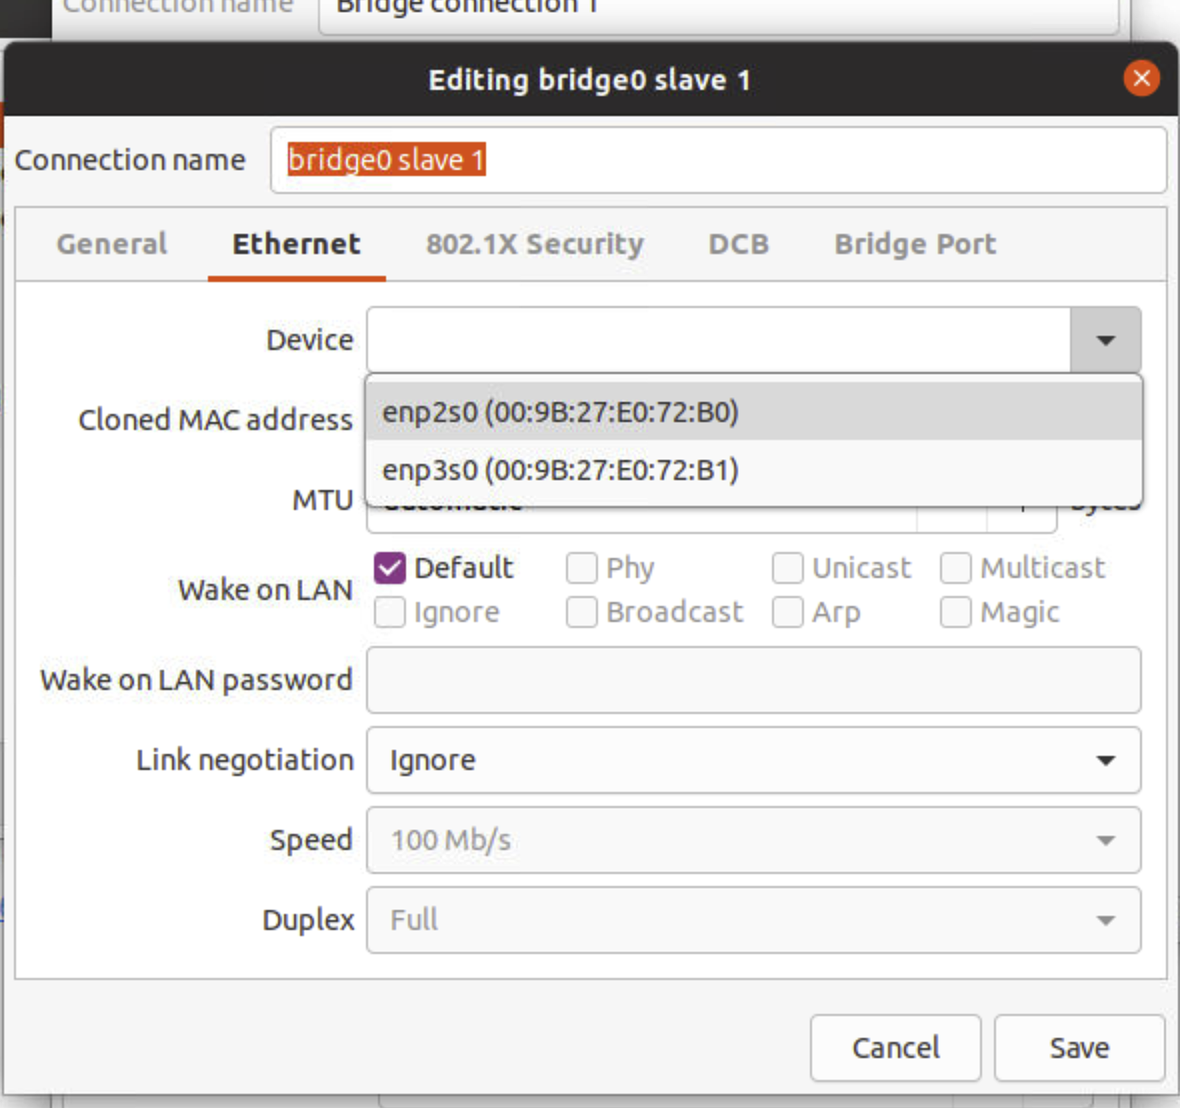Open the DCB tab
This screenshot has height=1108, width=1180.
tap(738, 244)
